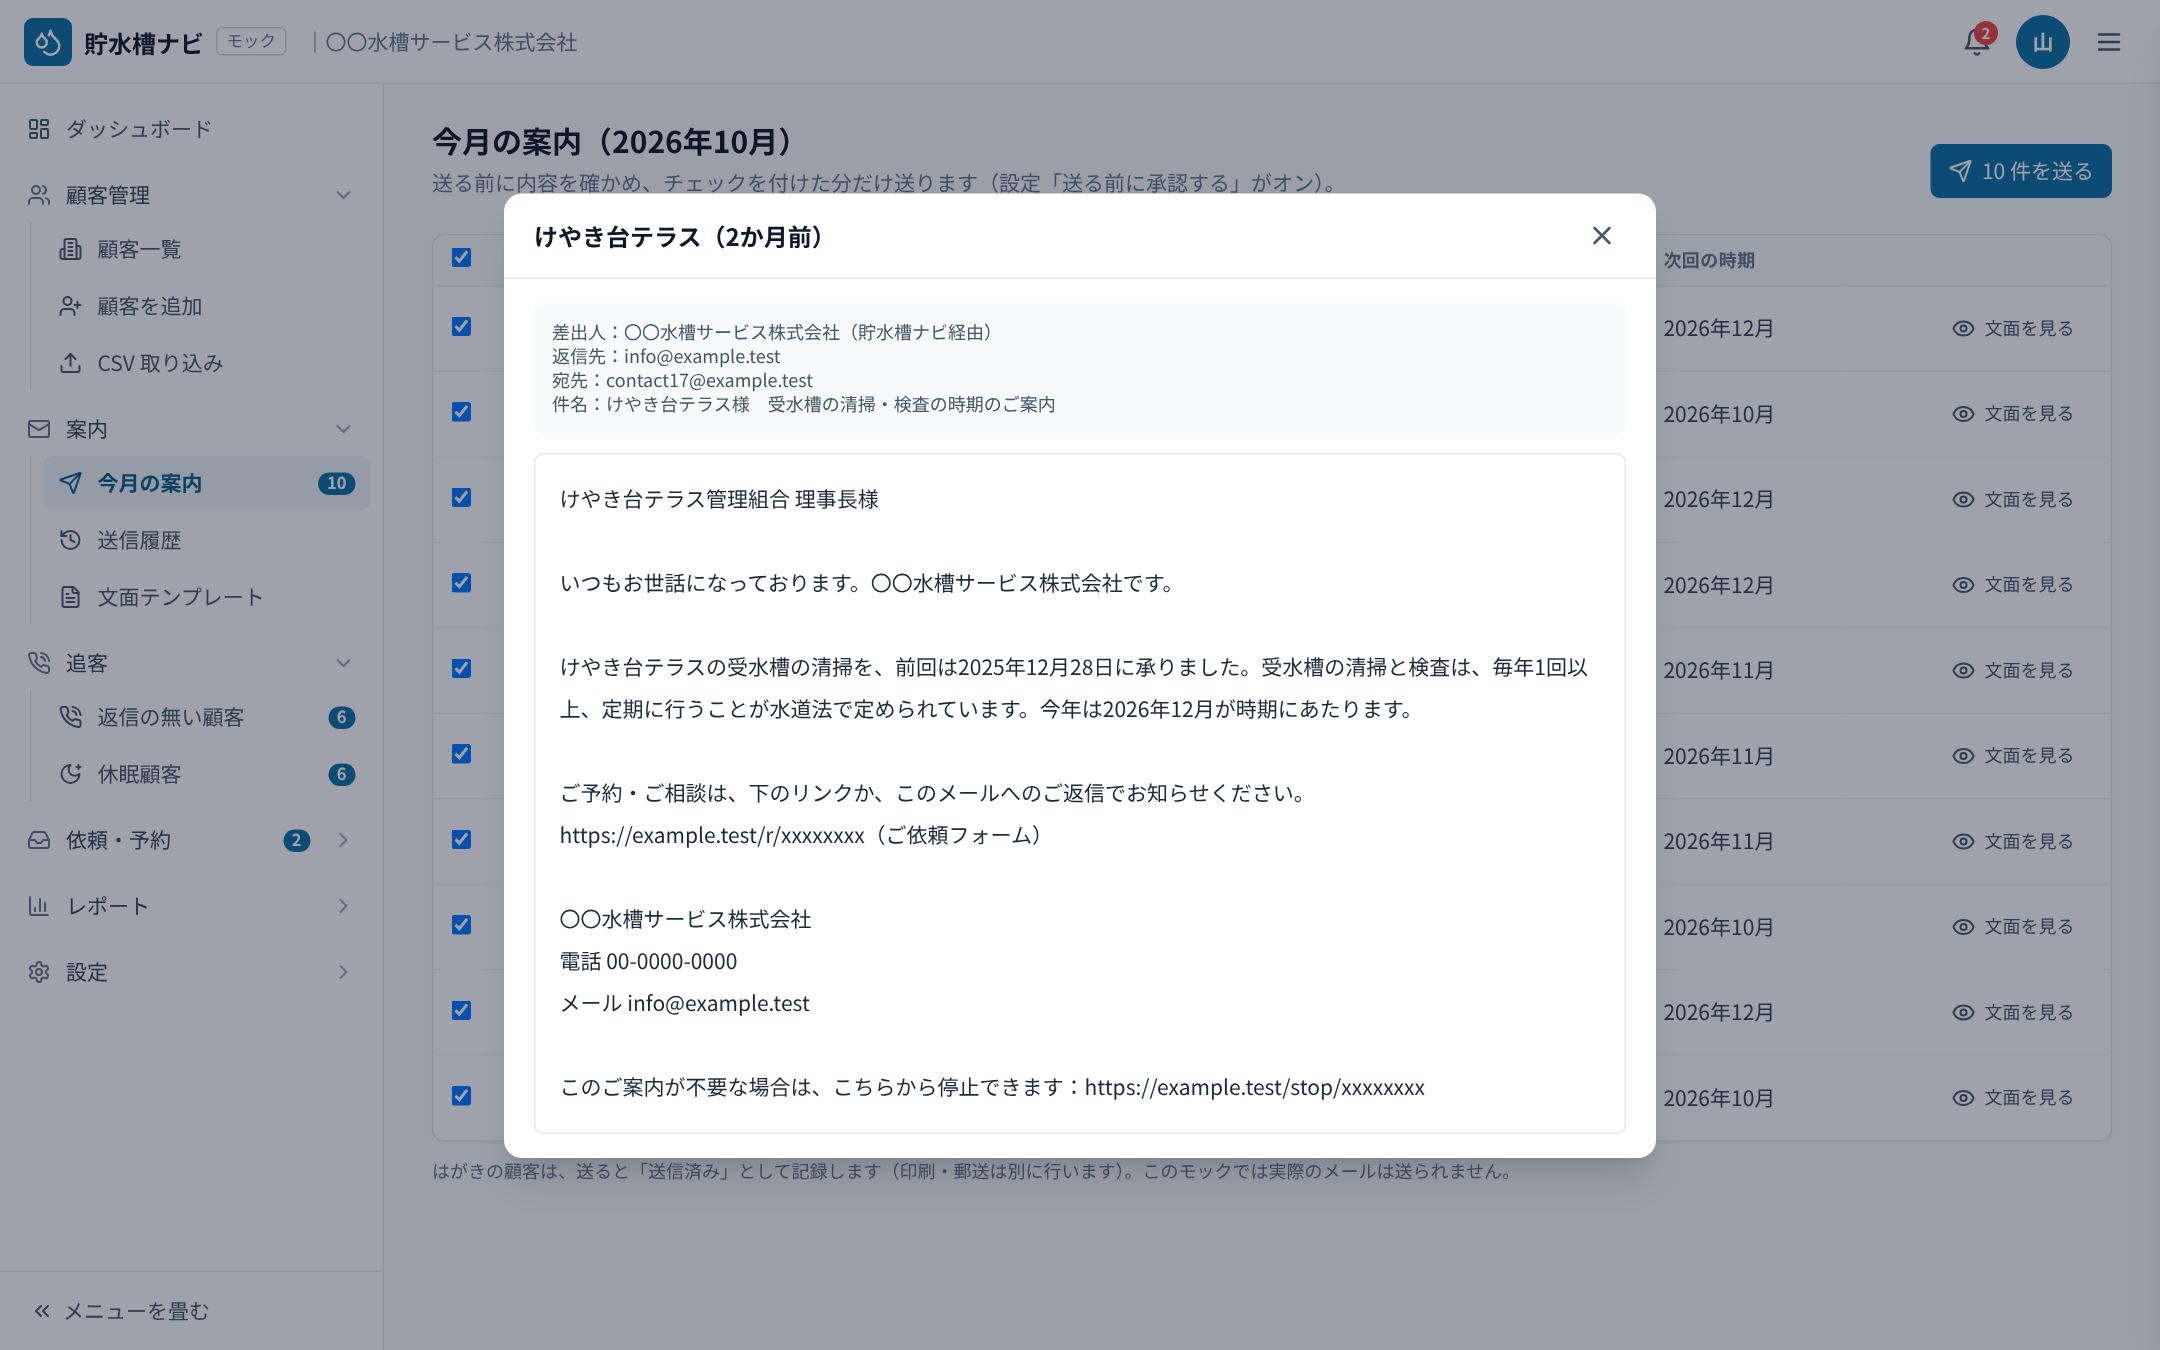This screenshot has width=2160, height=1350.
Task: Click 文面を見る eye in first 2026年10月 row
Action: 2012,413
